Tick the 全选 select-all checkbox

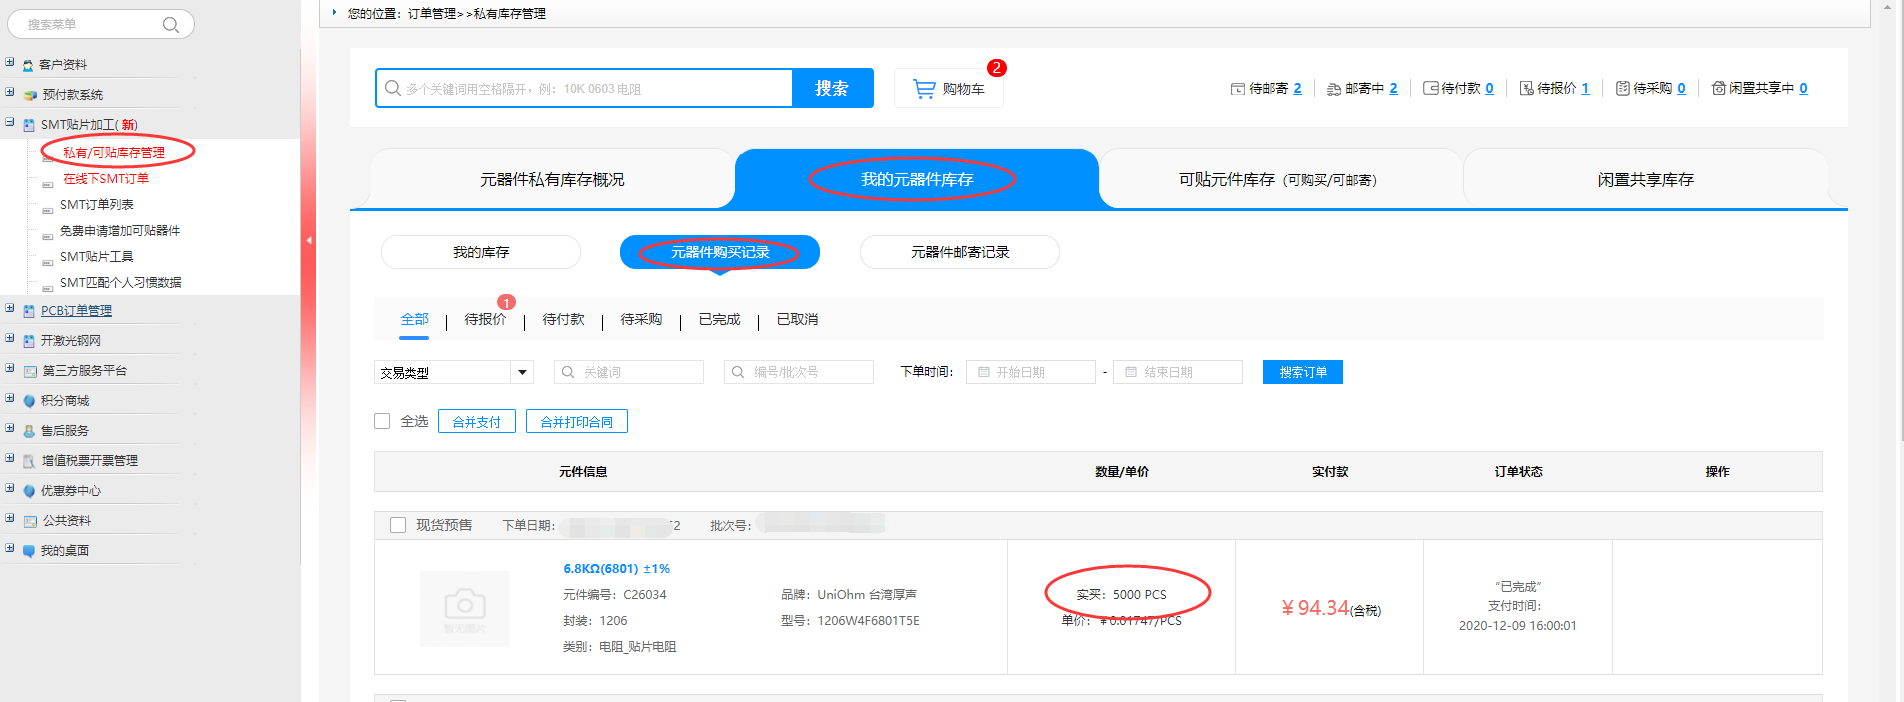(x=382, y=421)
